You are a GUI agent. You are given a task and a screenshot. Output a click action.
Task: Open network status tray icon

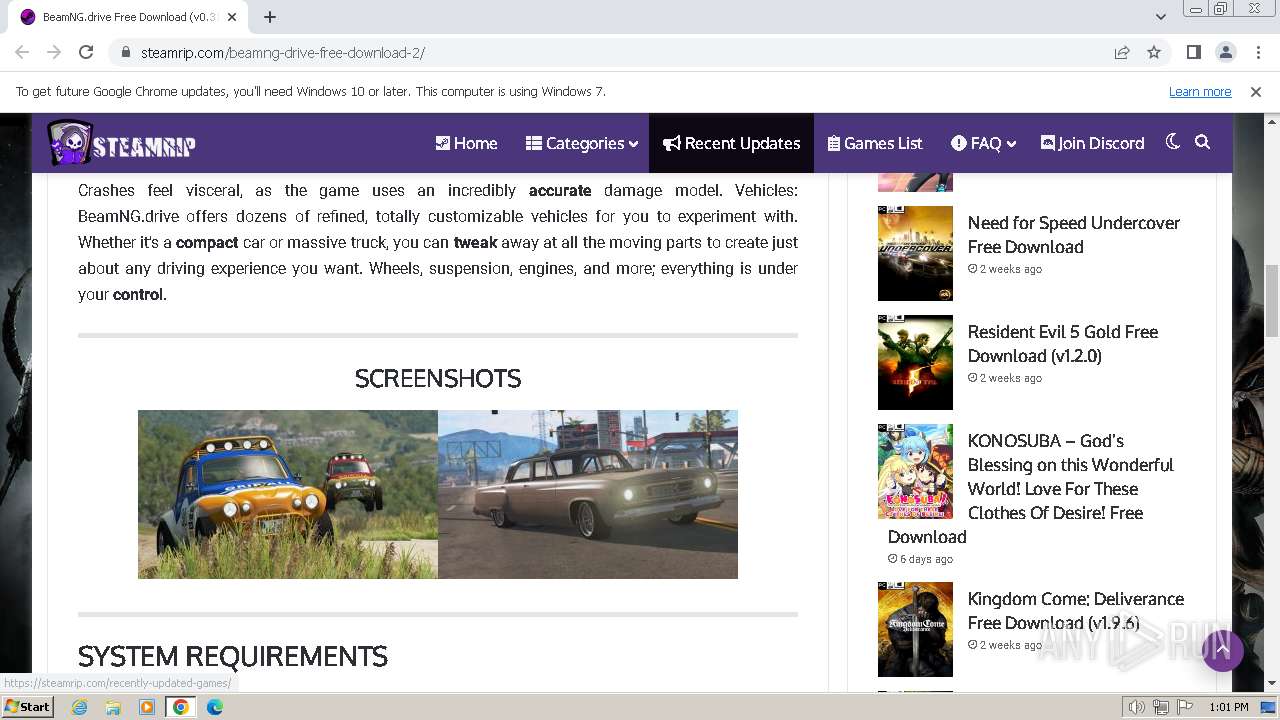[x=1160, y=707]
